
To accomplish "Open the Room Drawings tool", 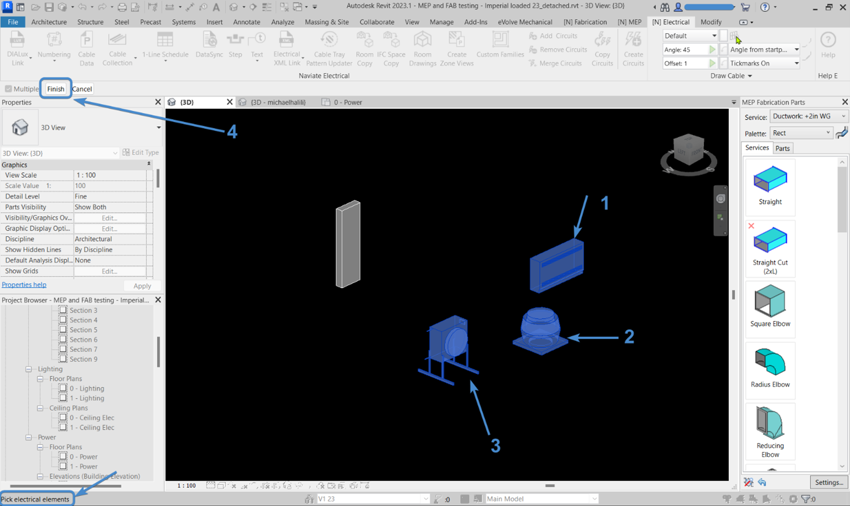I will (x=422, y=49).
